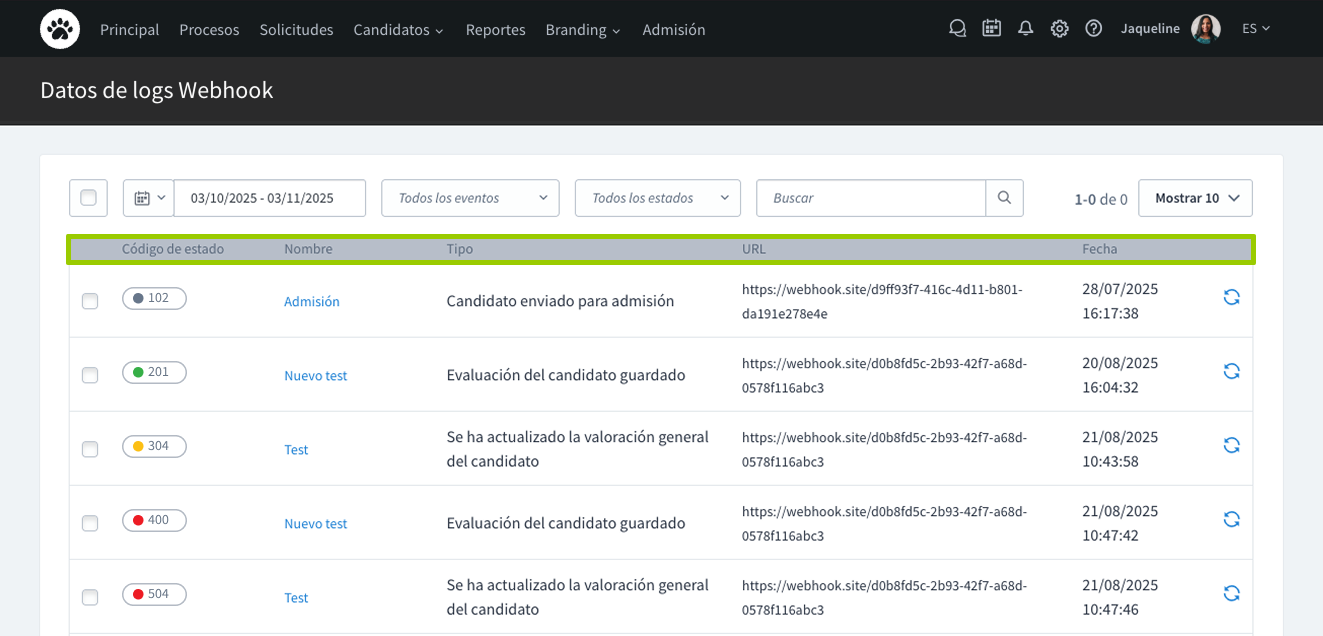1323x636 pixels.
Task: Click the paw logo in the navbar
Action: tap(59, 29)
